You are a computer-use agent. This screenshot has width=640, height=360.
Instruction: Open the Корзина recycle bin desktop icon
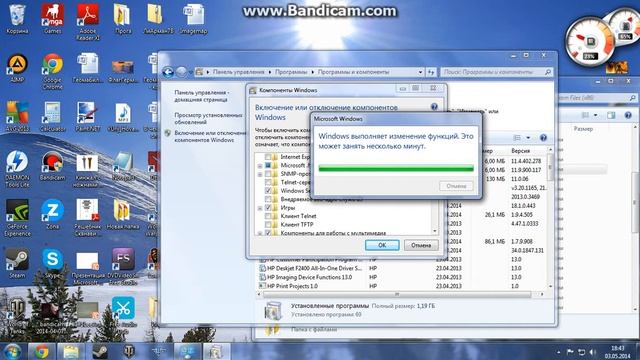tap(17, 19)
